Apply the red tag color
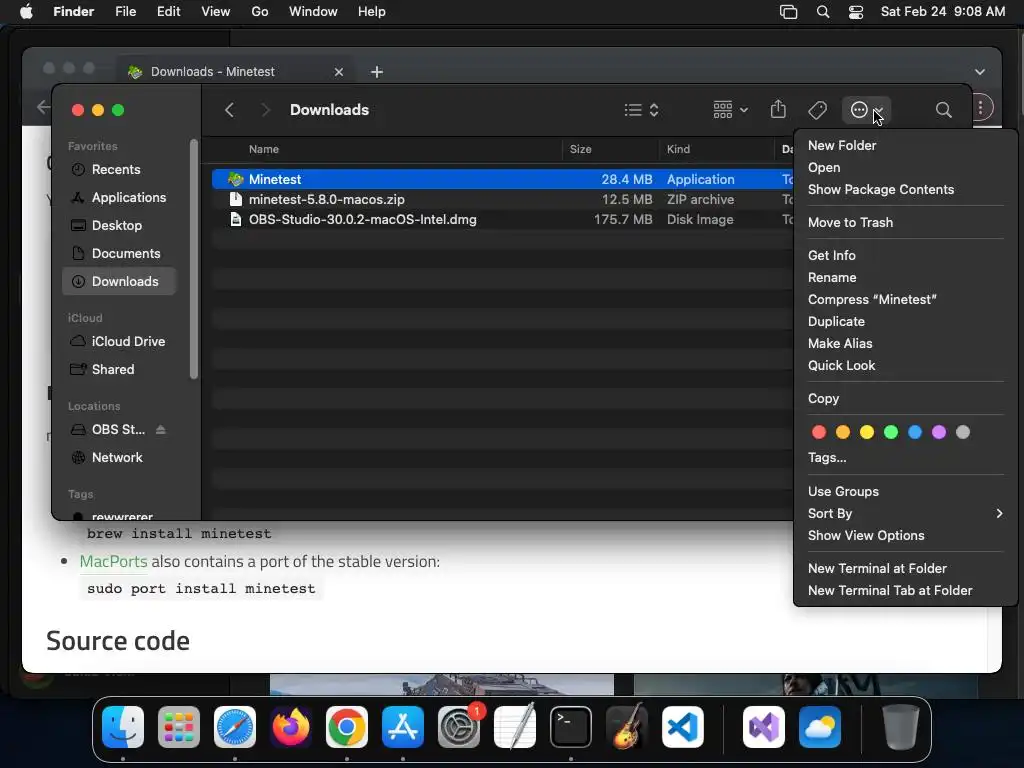Screen dimensions: 1024x768 [x=819, y=432]
